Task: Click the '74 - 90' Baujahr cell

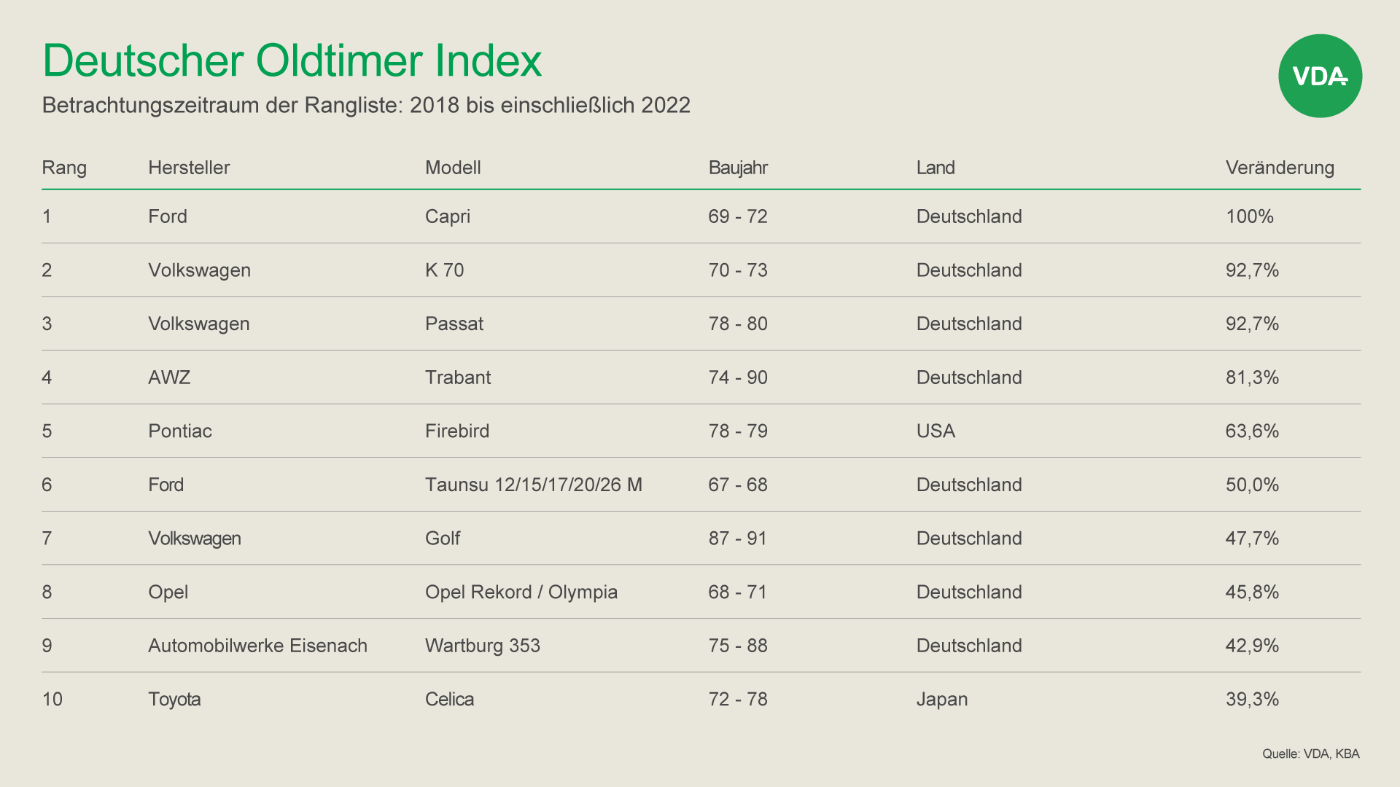Action: pyautogui.click(x=738, y=377)
